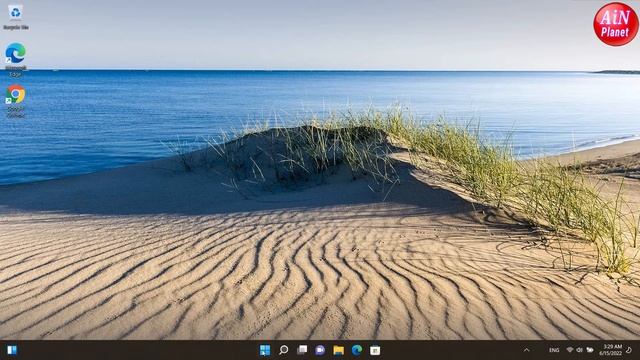
Task: Open taskbar Search magnifier
Action: click(x=284, y=350)
